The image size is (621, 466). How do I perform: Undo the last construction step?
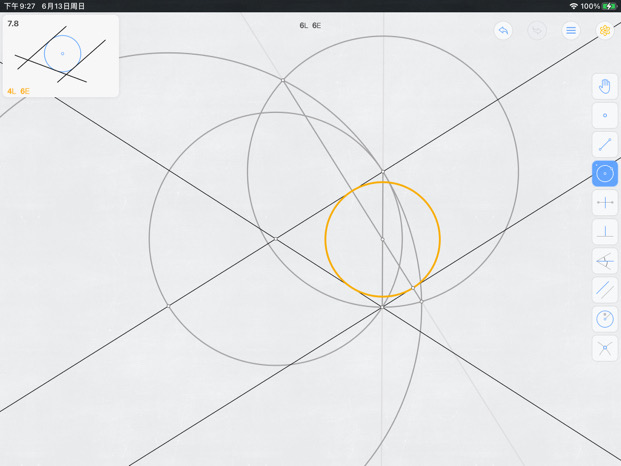click(x=503, y=30)
